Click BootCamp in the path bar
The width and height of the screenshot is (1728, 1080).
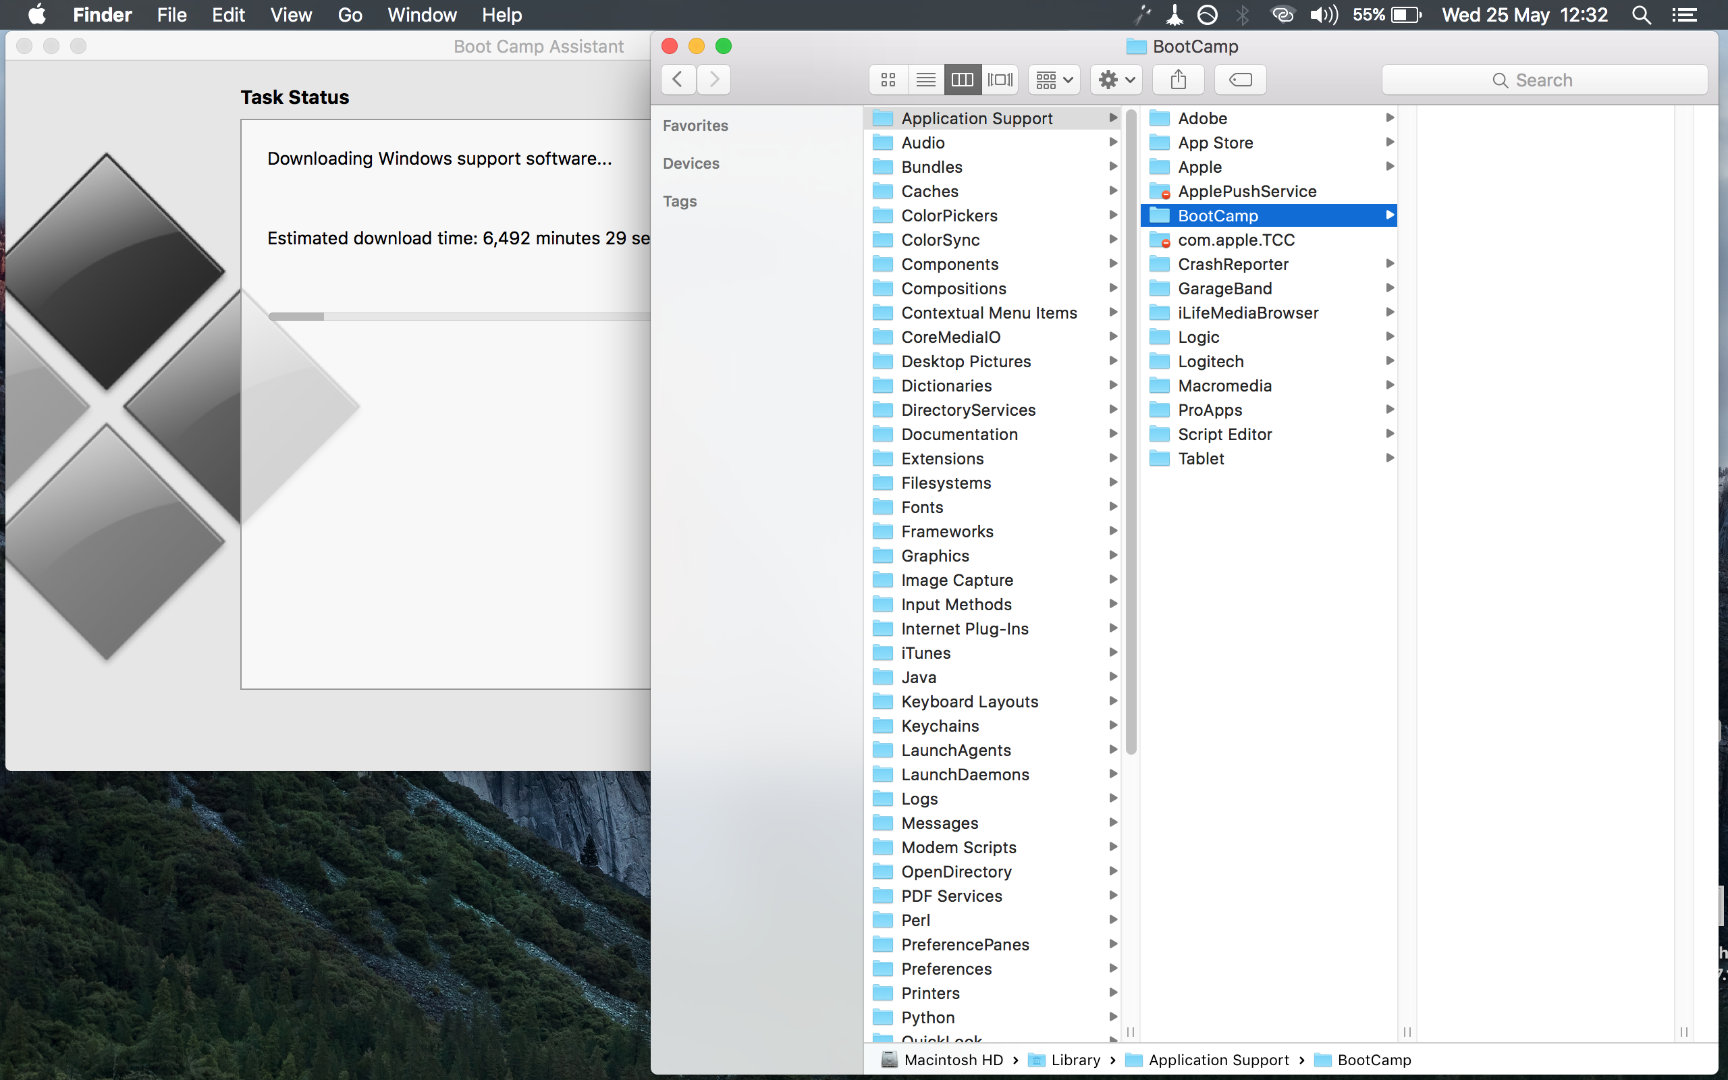tap(1363, 1060)
